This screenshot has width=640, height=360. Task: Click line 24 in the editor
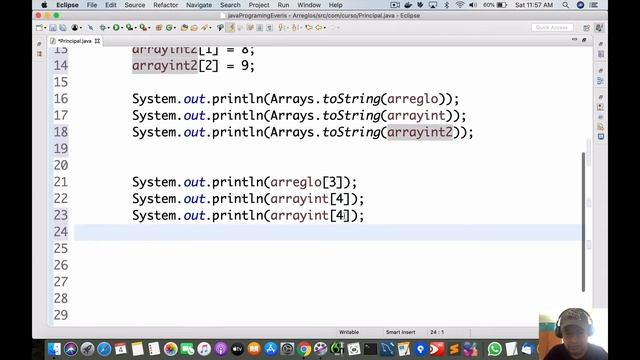pyautogui.click(x=327, y=232)
